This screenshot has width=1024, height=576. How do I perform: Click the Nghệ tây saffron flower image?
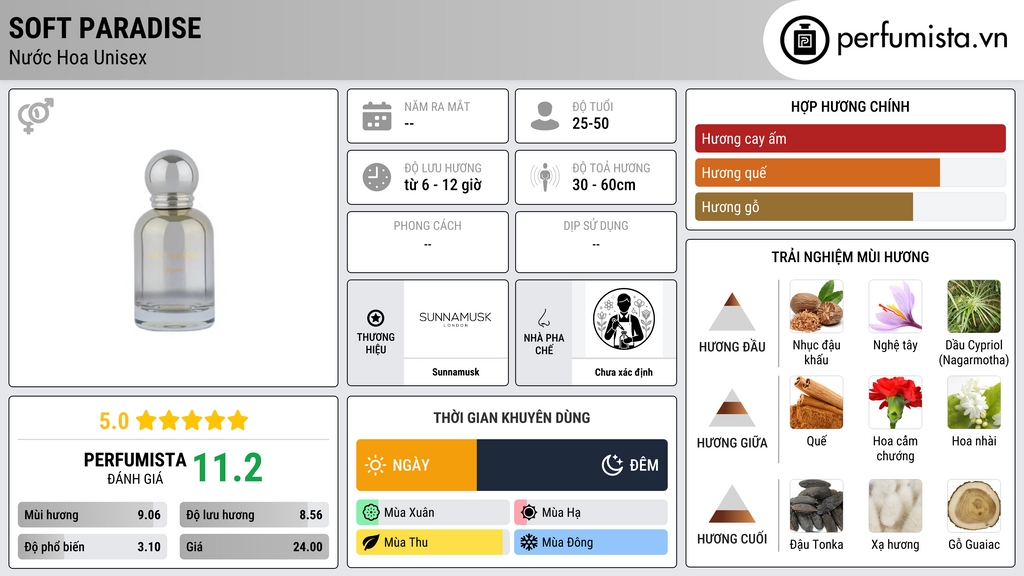tap(895, 306)
